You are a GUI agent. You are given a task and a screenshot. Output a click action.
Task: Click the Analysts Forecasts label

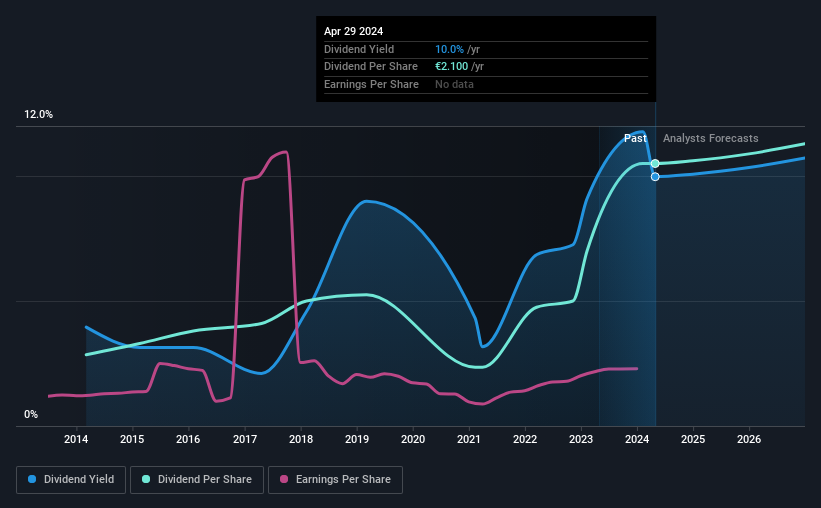tap(711, 138)
